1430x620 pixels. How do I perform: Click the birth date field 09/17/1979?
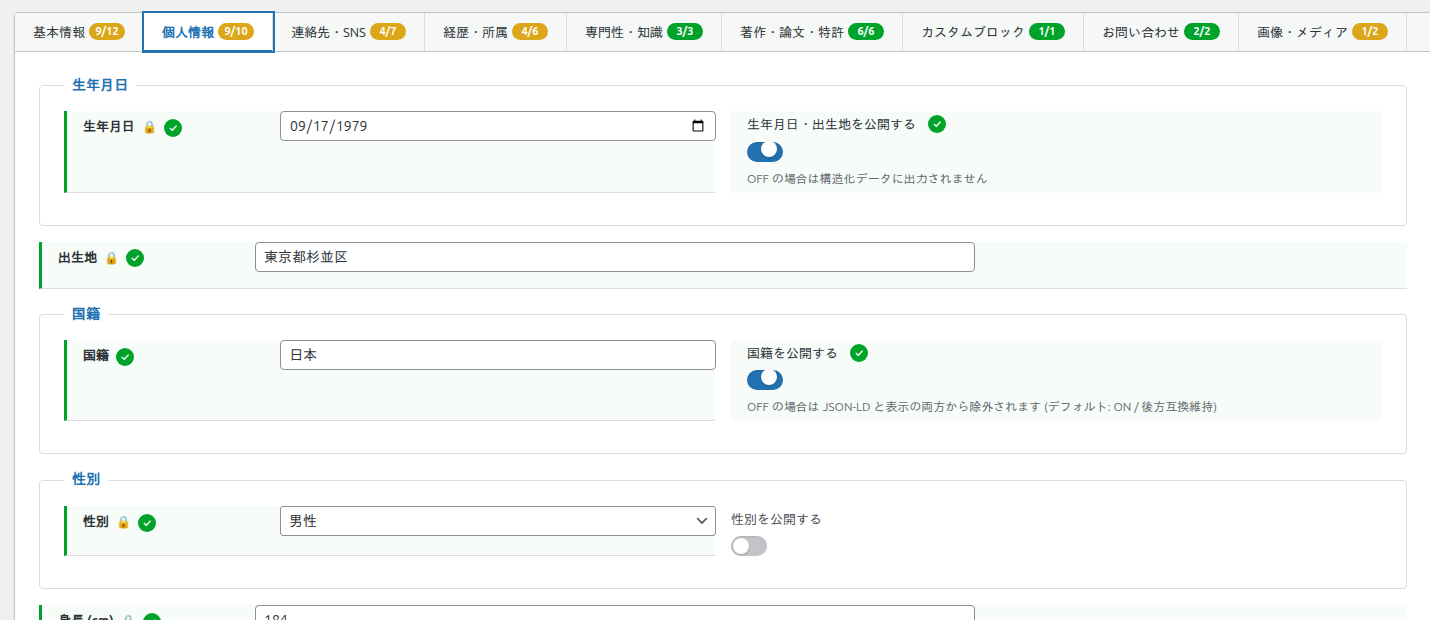coord(498,126)
